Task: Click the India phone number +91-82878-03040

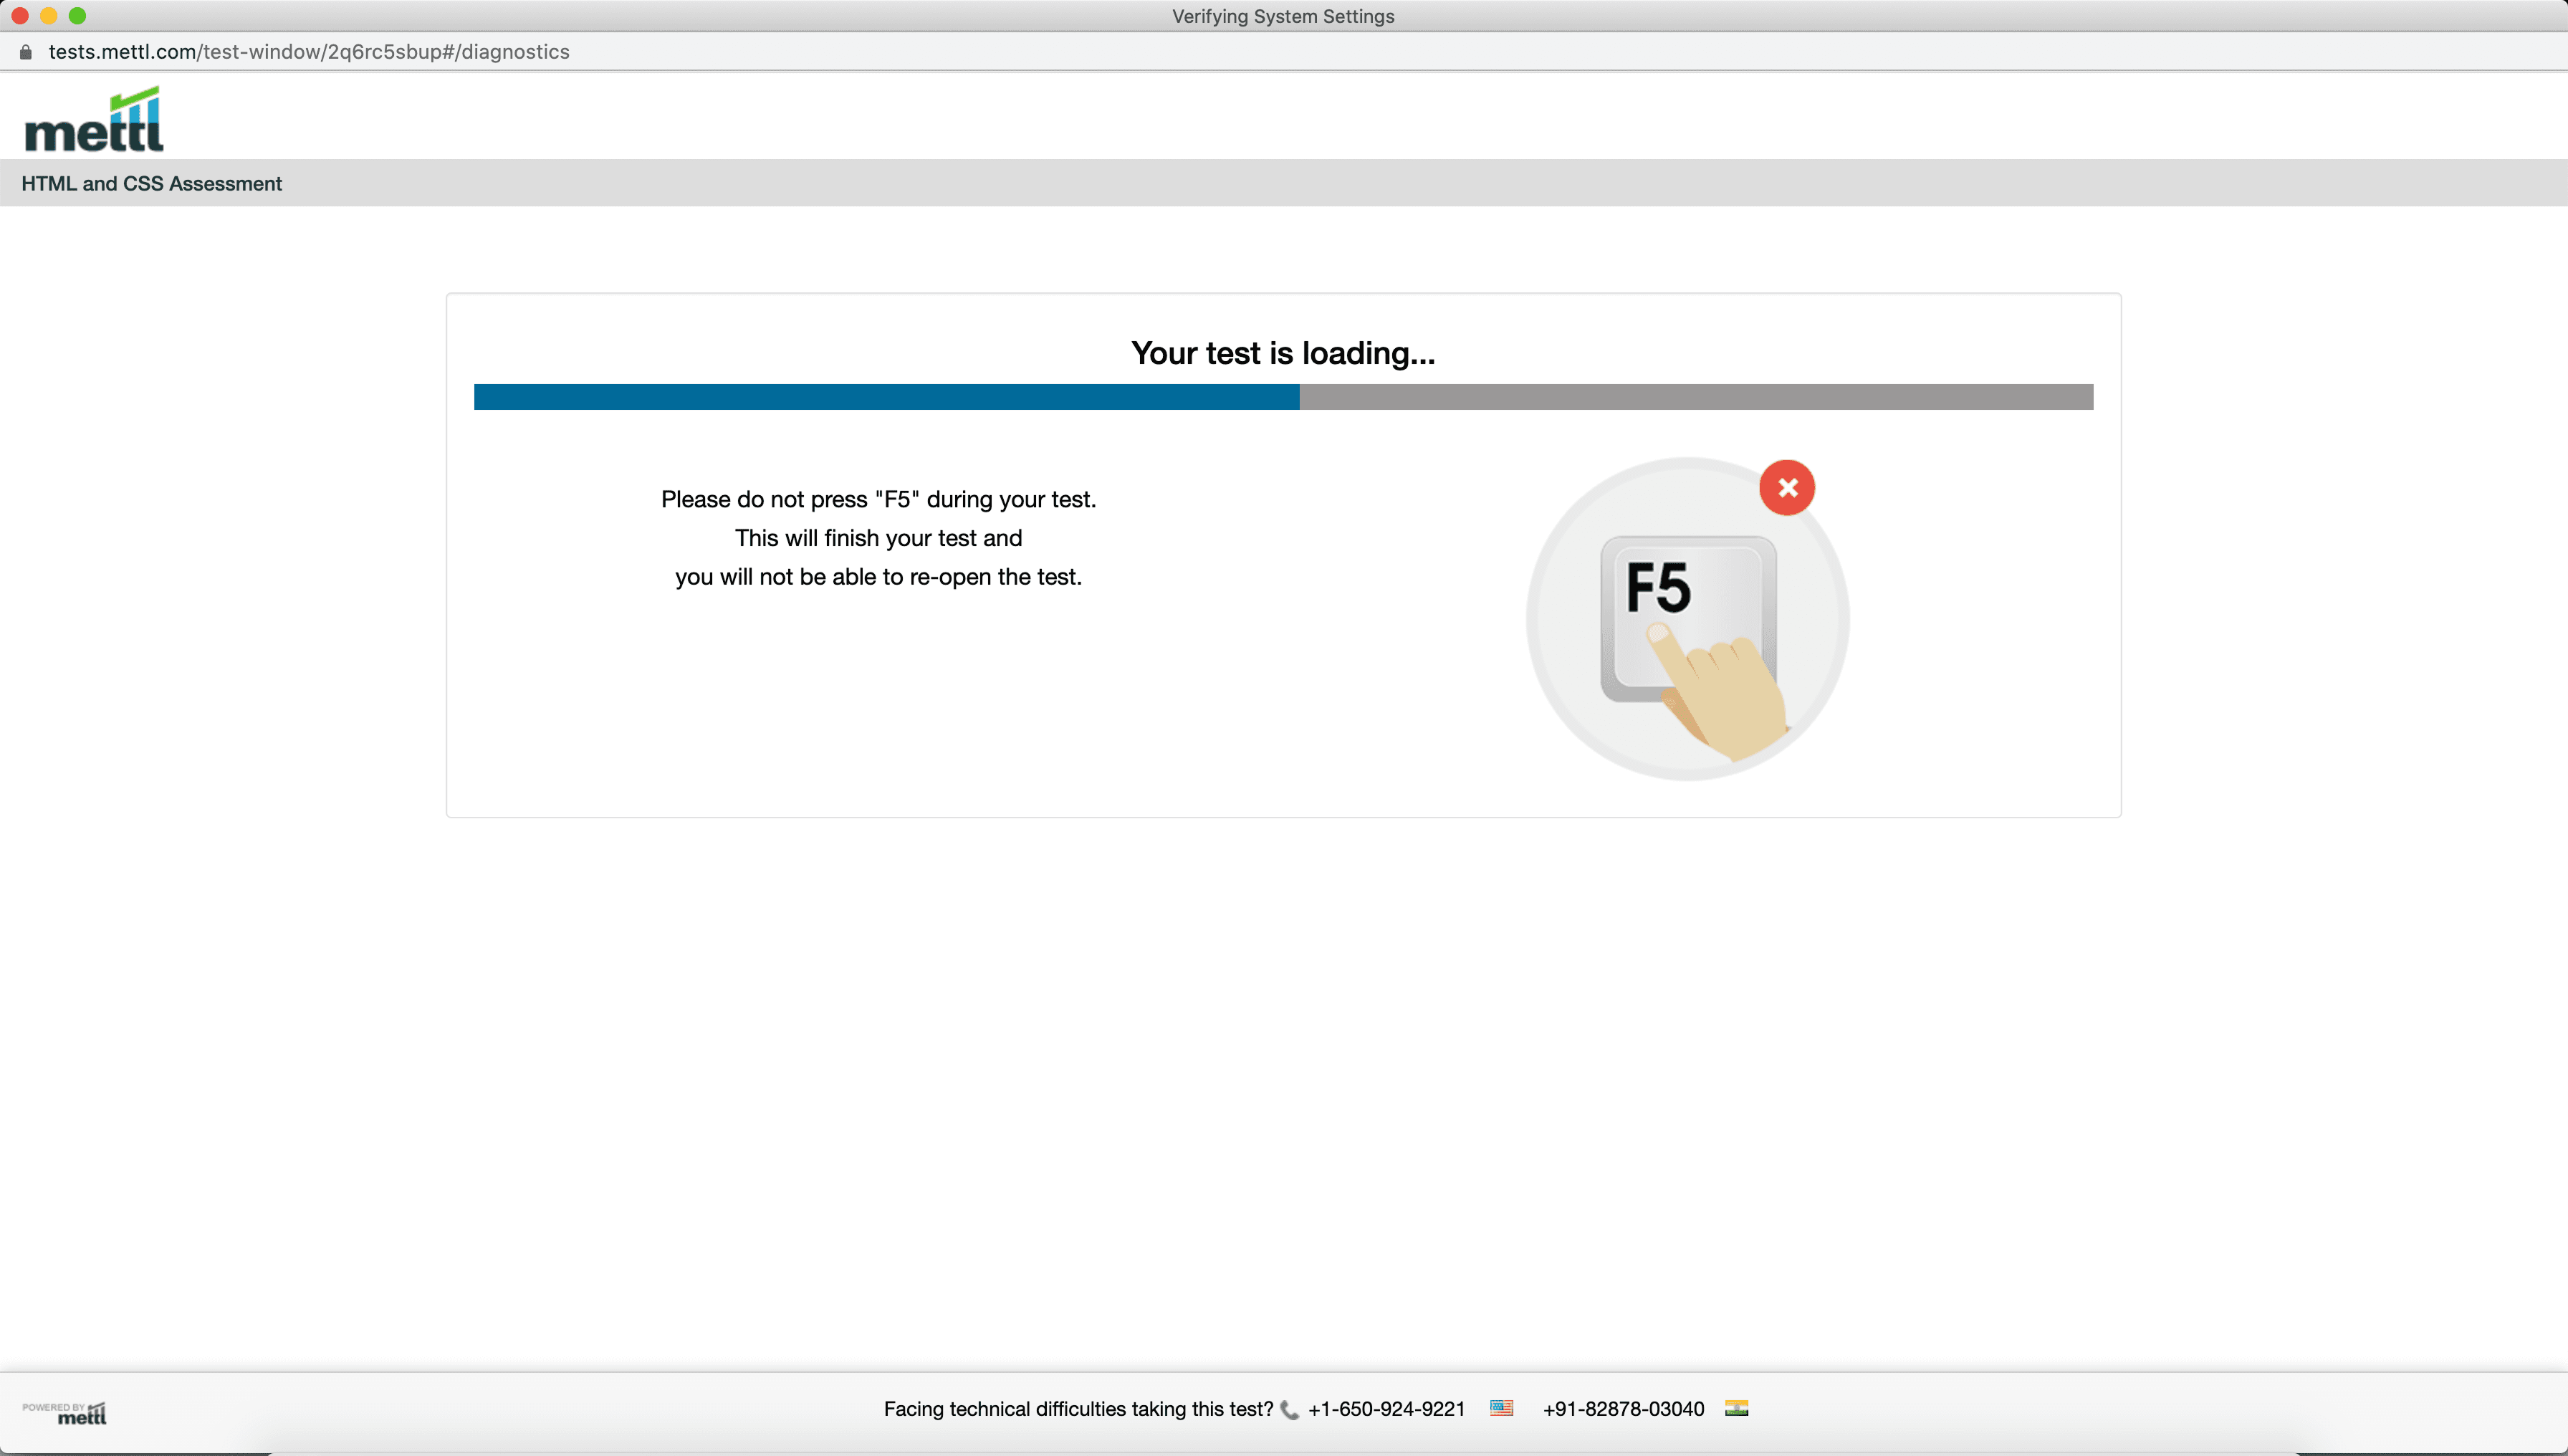Action: coord(1623,1409)
